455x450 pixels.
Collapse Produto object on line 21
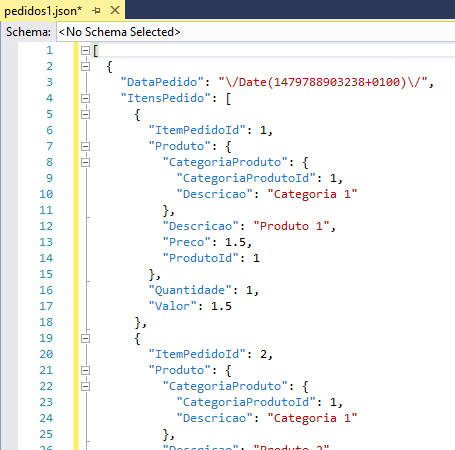85,371
